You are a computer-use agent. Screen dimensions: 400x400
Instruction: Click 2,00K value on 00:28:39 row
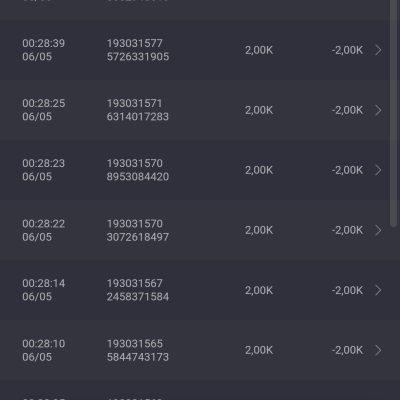click(x=259, y=50)
